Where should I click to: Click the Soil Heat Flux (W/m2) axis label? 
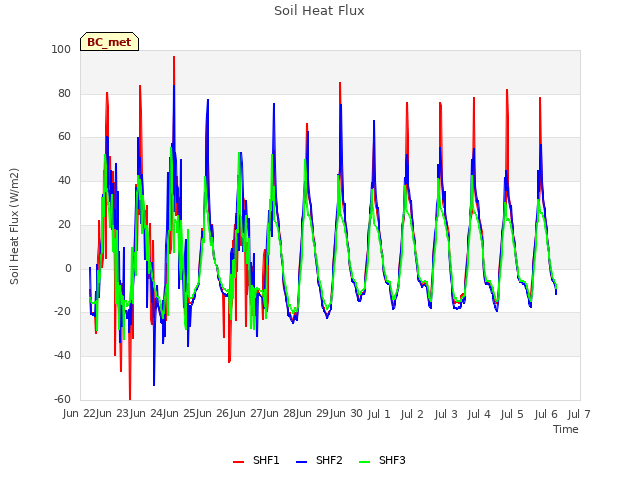(14, 226)
